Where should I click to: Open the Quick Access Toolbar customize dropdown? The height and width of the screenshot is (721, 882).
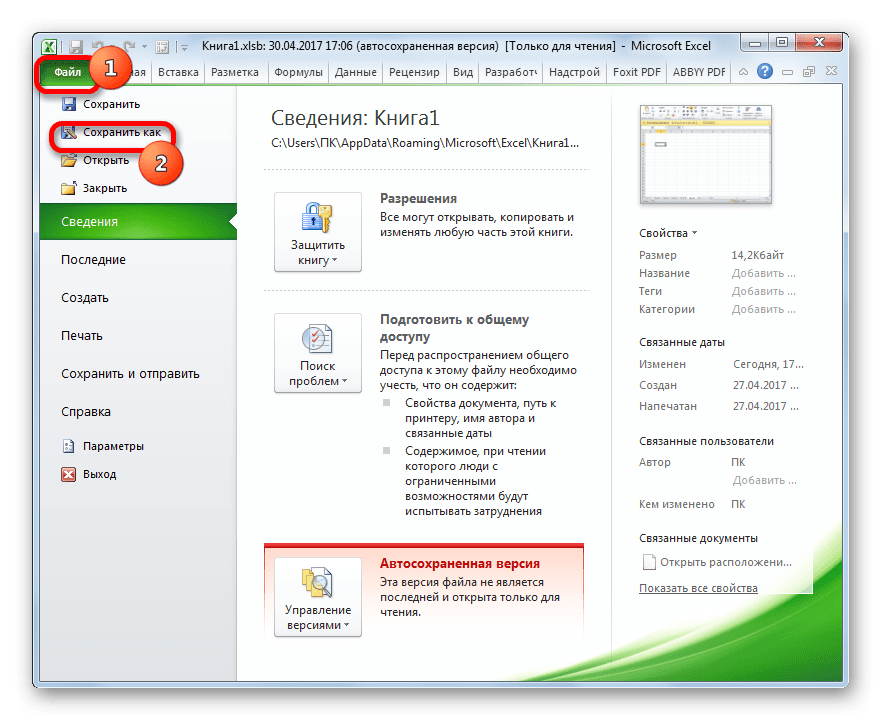[184, 47]
